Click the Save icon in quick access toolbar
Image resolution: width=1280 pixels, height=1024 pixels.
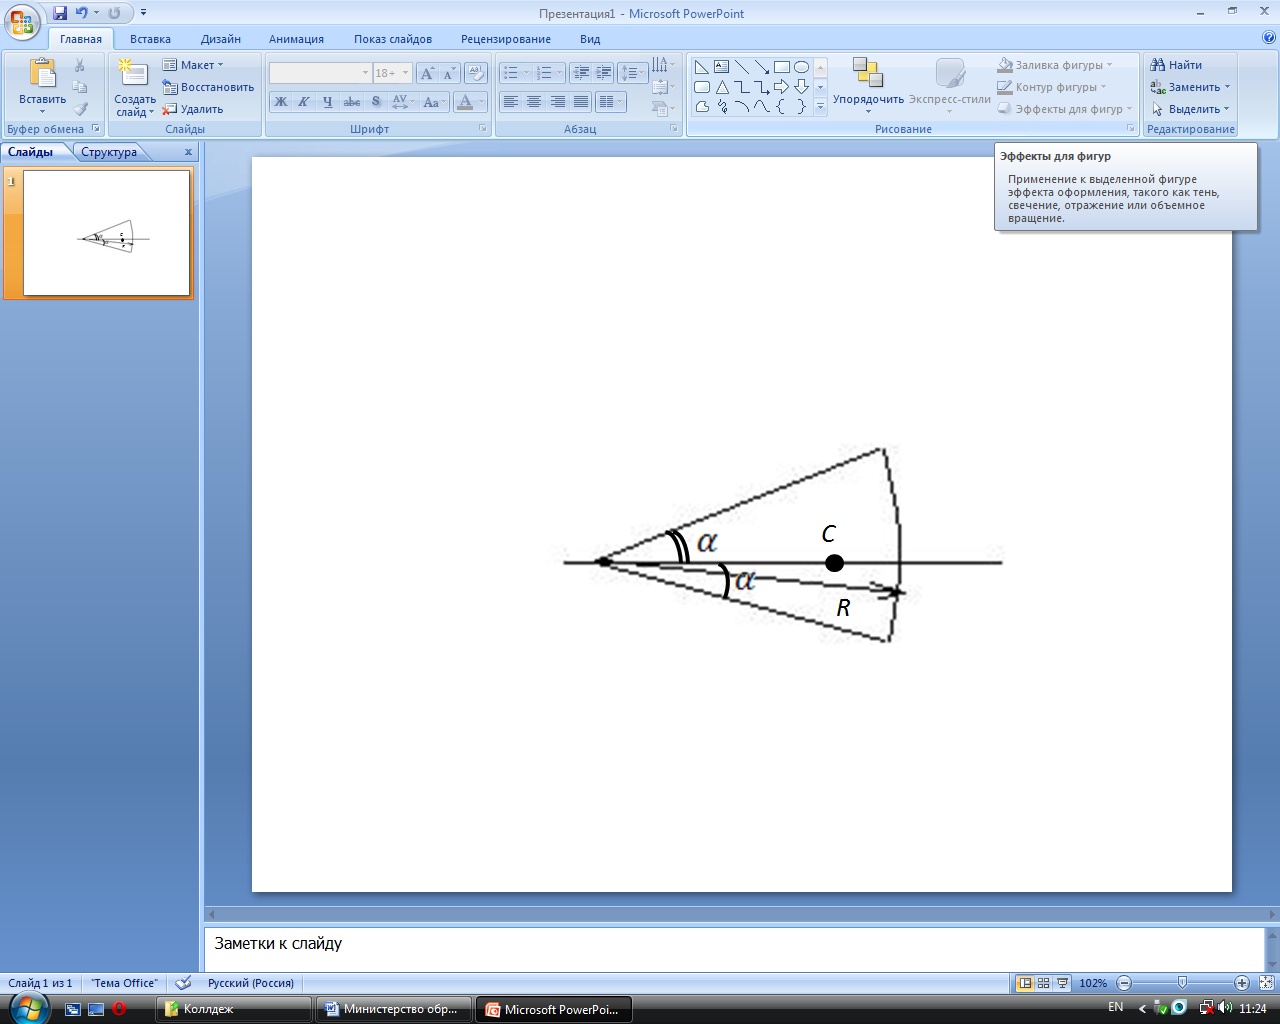coord(60,13)
